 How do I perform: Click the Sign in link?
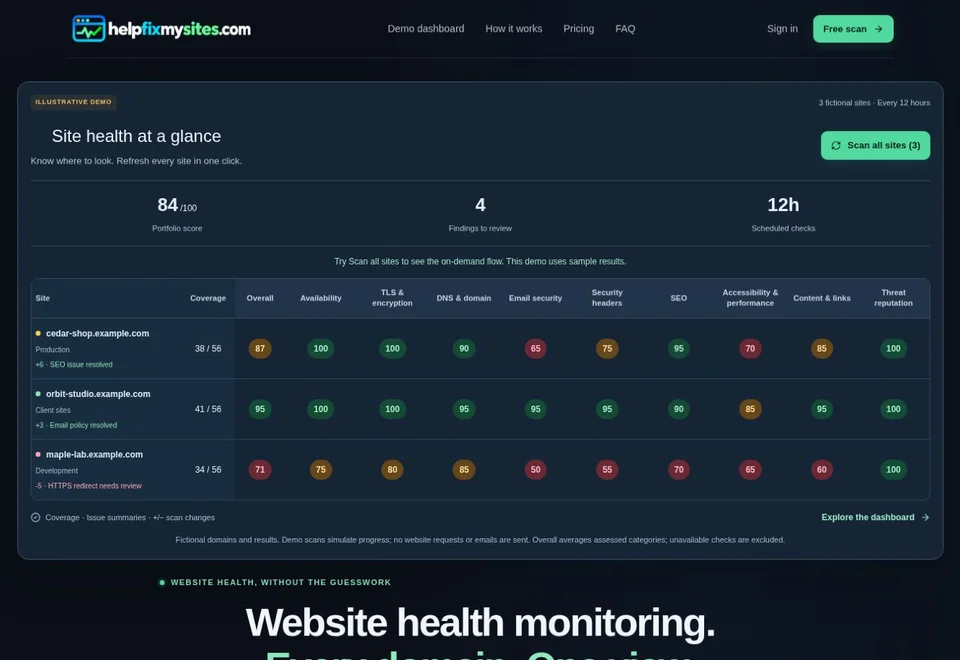coord(782,29)
